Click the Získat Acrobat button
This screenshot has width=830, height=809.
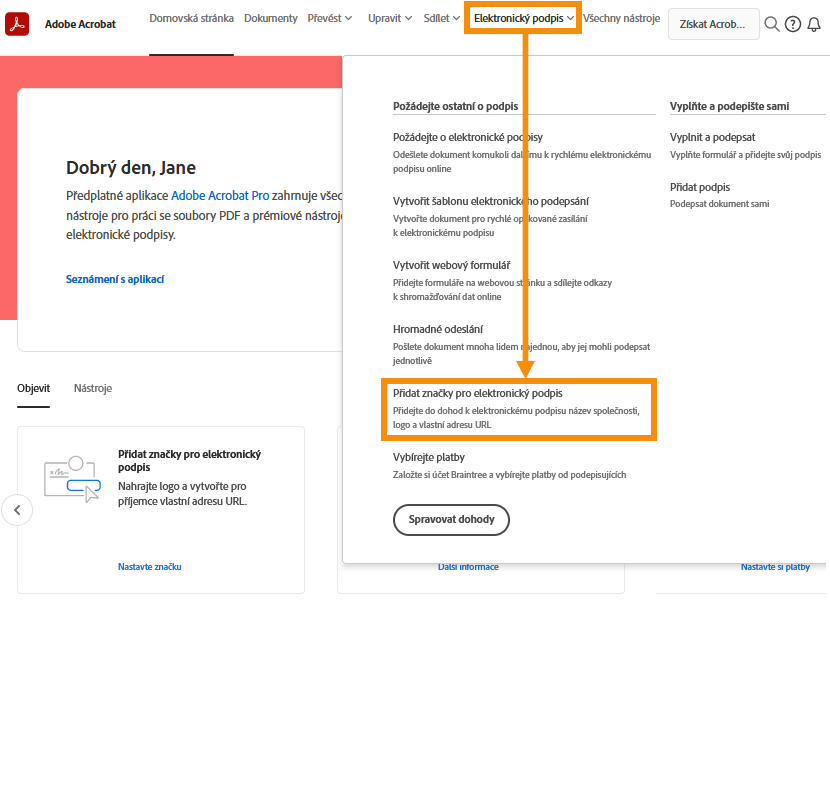pyautogui.click(x=713, y=23)
